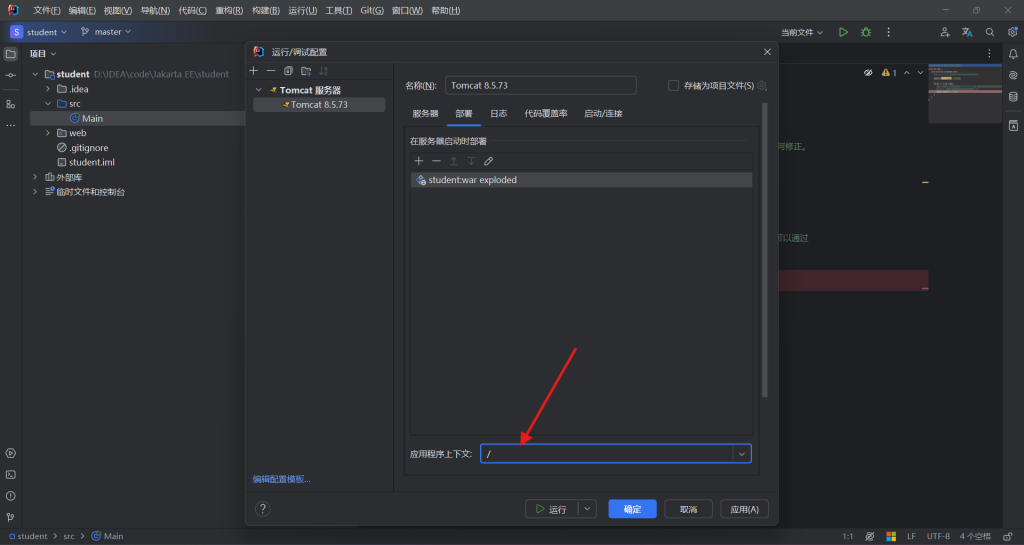The height and width of the screenshot is (545, 1024).
Task: Open the student project selector dropdown
Action: coord(39,32)
